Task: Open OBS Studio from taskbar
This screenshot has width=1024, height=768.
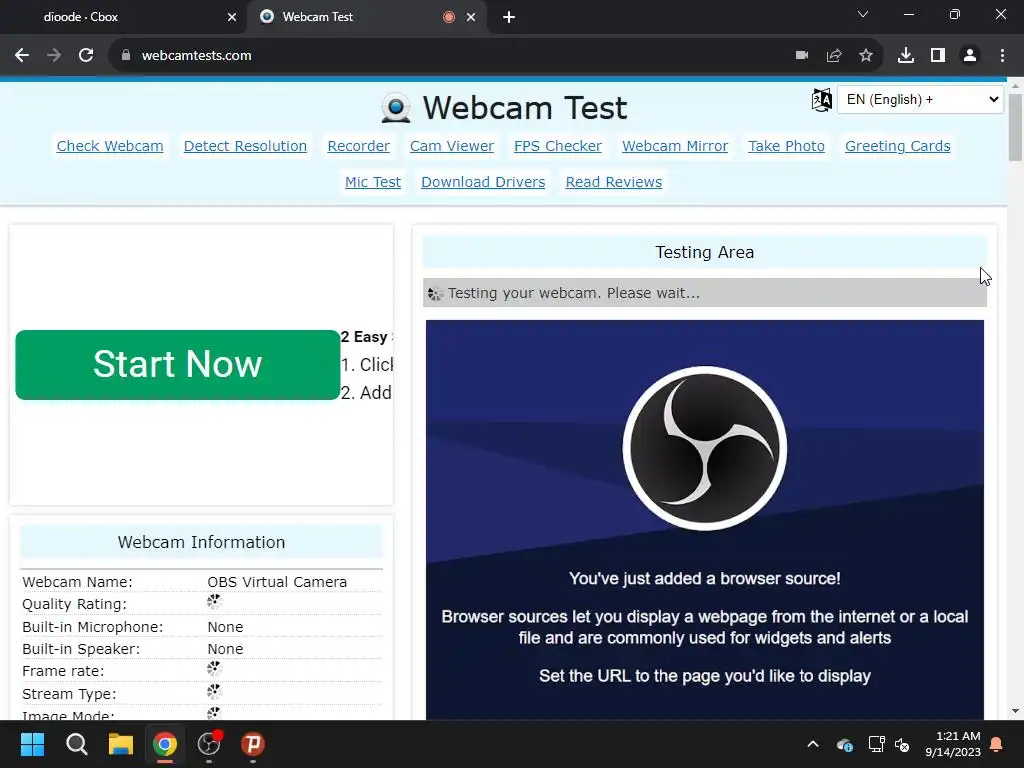Action: coord(209,744)
